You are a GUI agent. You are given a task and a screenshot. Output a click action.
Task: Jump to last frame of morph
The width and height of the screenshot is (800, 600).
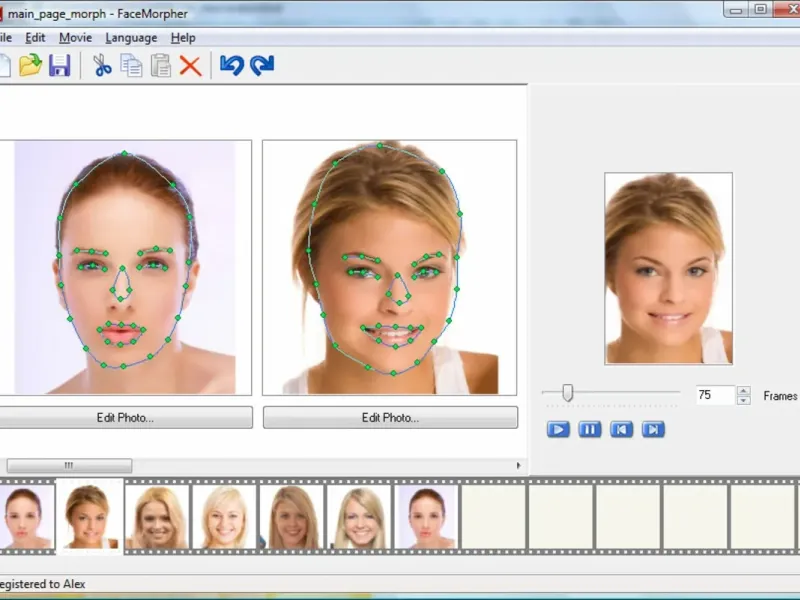(653, 430)
